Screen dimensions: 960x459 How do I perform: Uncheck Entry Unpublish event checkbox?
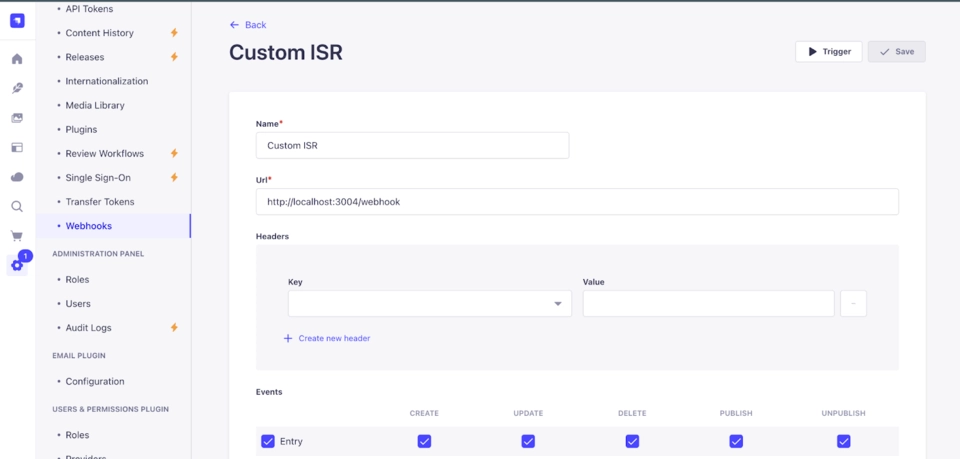pyautogui.click(x=844, y=441)
